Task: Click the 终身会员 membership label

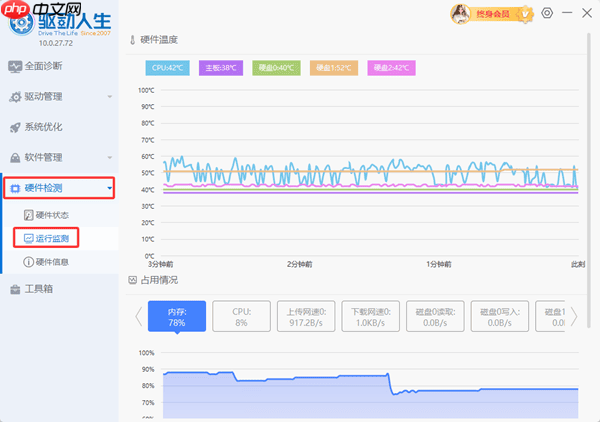Action: (493, 15)
